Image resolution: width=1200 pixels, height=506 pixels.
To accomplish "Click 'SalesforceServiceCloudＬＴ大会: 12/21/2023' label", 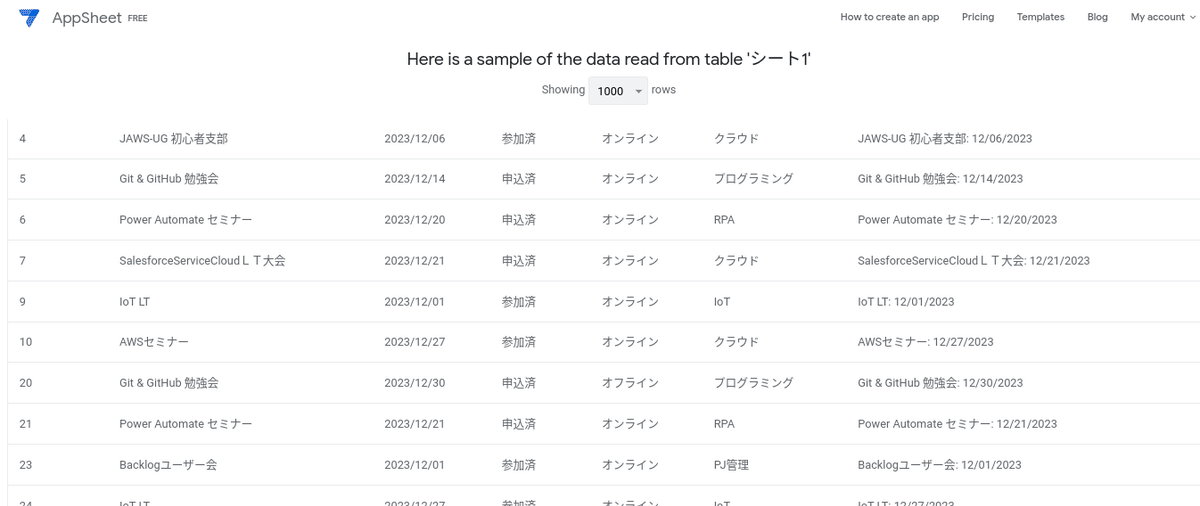I will [974, 261].
